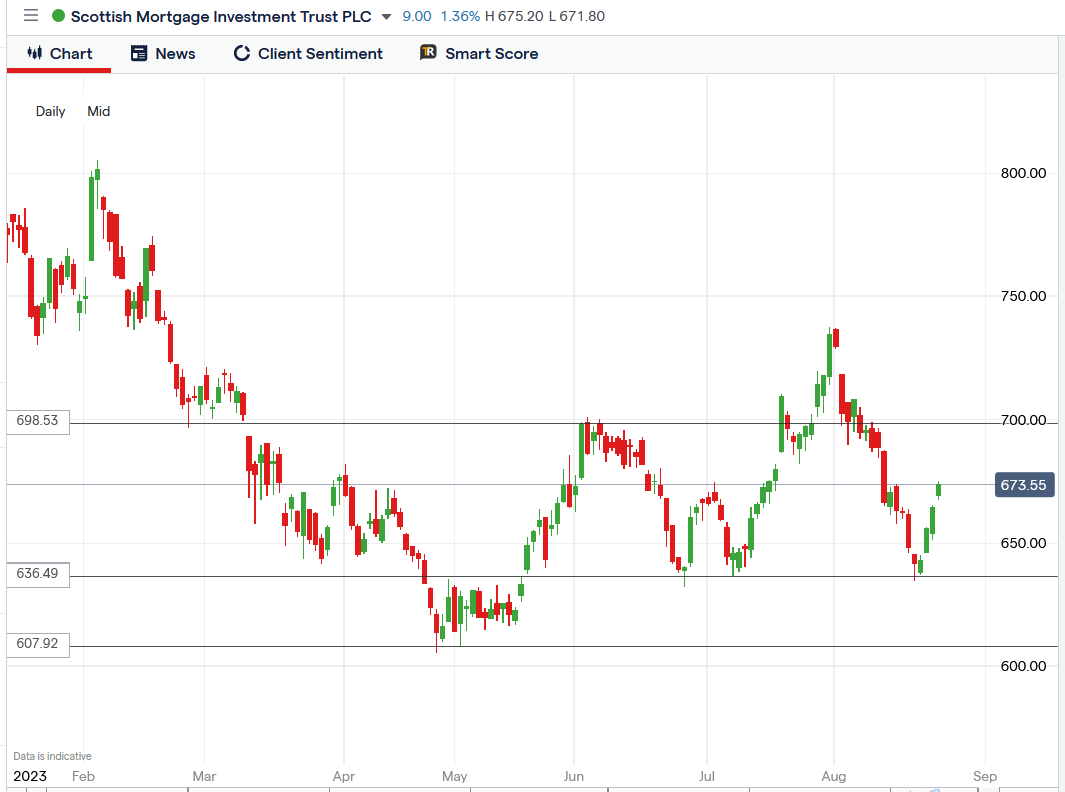Click the Scottish Mortgage Investment Trust PLC title
The image size is (1065, 792).
221,16
